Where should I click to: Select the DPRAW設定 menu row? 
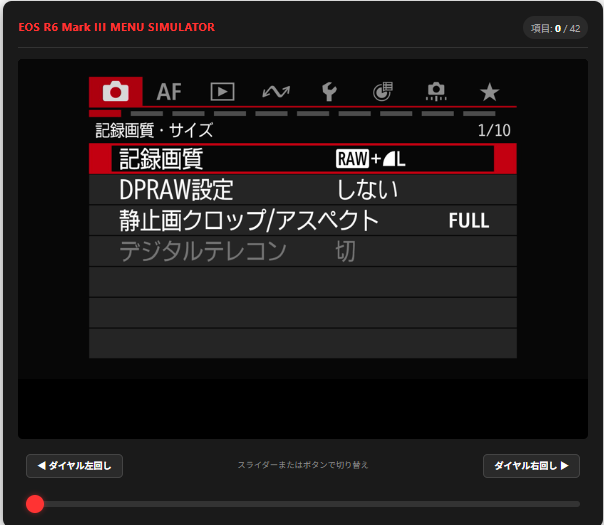[x=303, y=190]
